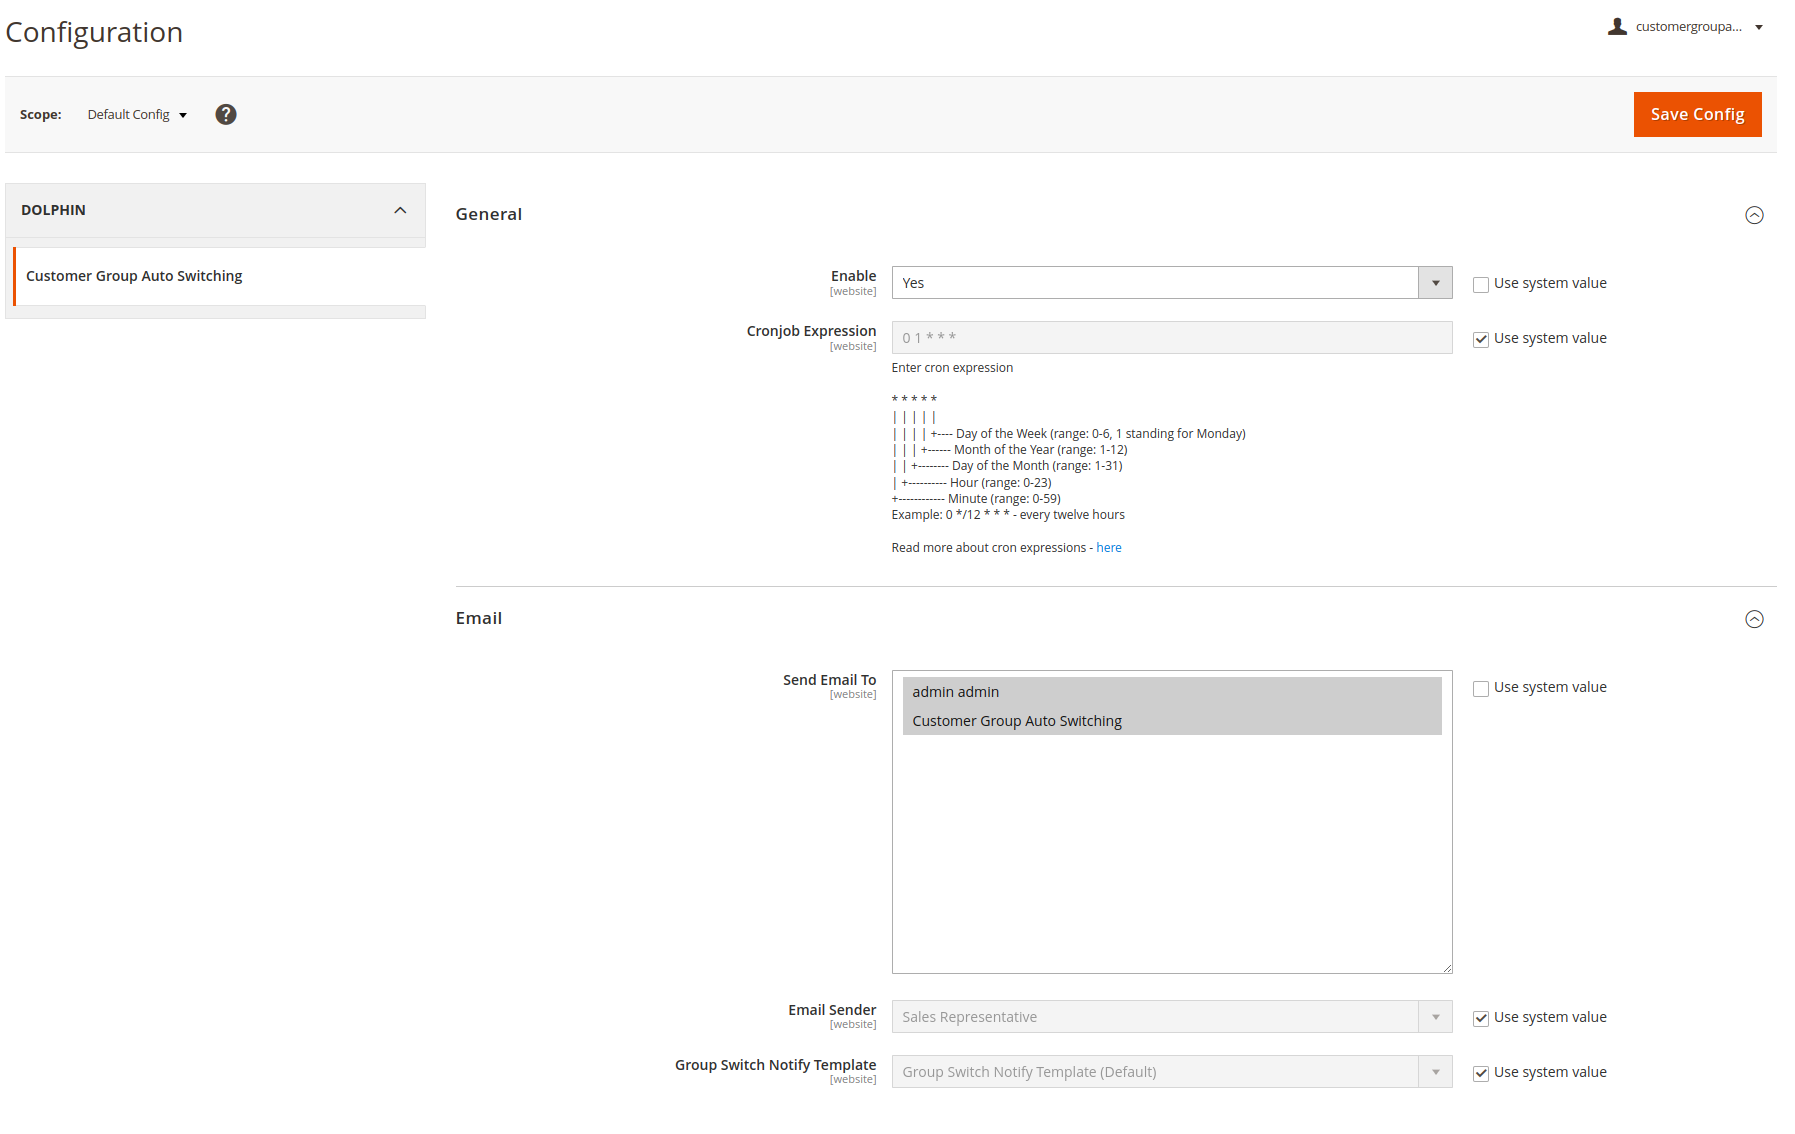Uncheck Use system value for Email Sender
1795x1134 pixels.
(x=1481, y=1018)
